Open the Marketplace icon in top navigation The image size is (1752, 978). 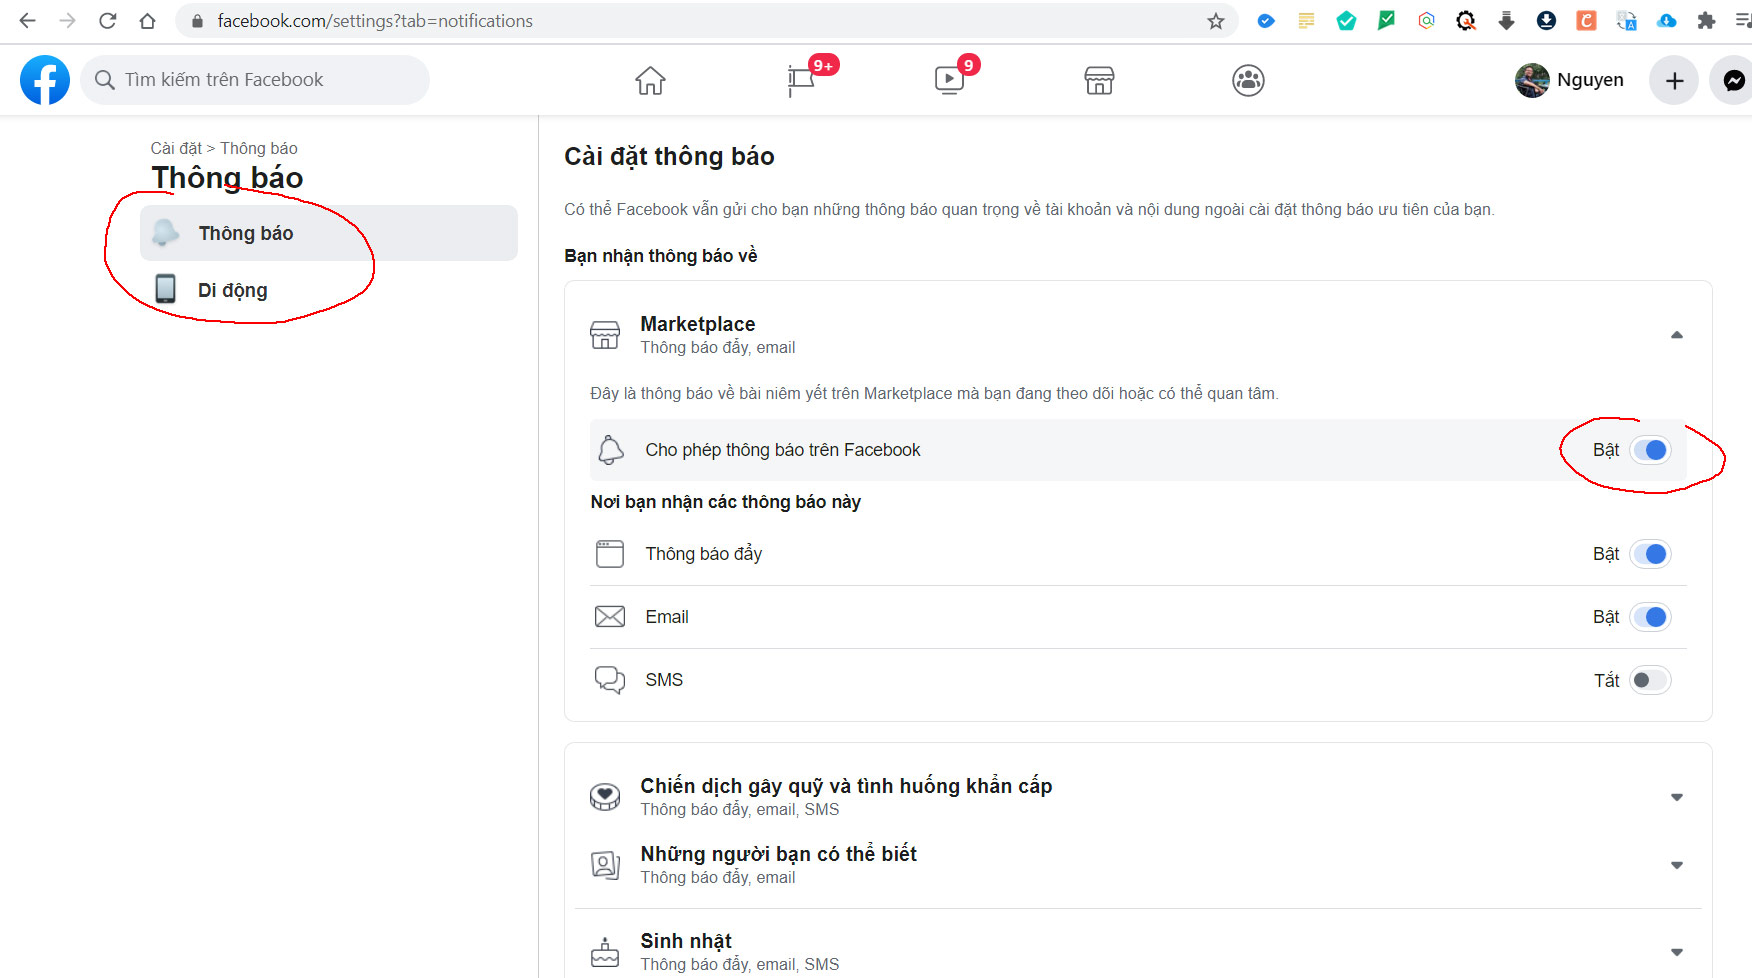point(1099,80)
